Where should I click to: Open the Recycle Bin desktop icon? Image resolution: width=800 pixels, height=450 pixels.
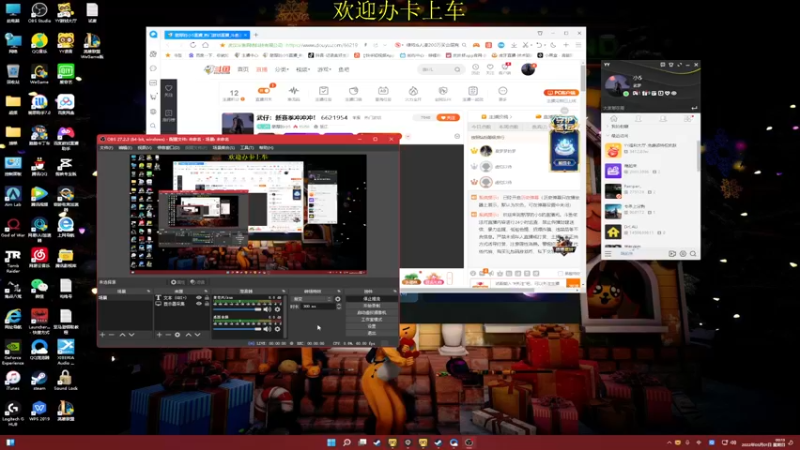pyautogui.click(x=13, y=74)
